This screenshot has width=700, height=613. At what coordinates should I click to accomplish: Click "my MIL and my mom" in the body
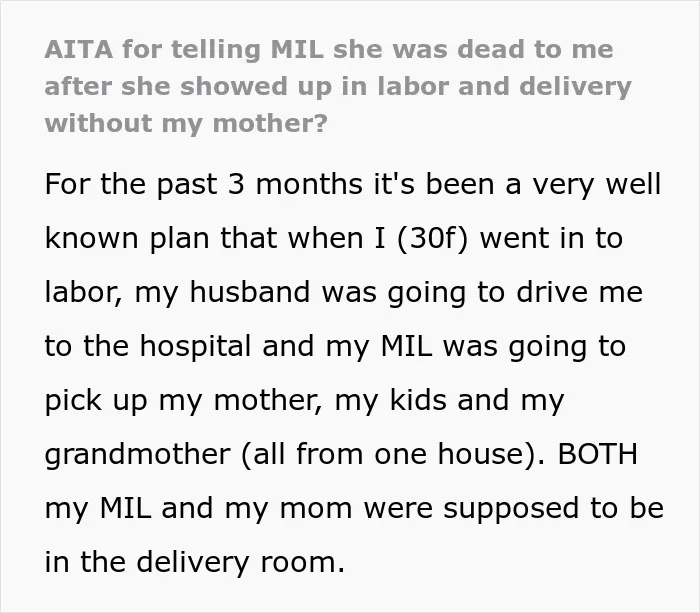pyautogui.click(x=199, y=509)
